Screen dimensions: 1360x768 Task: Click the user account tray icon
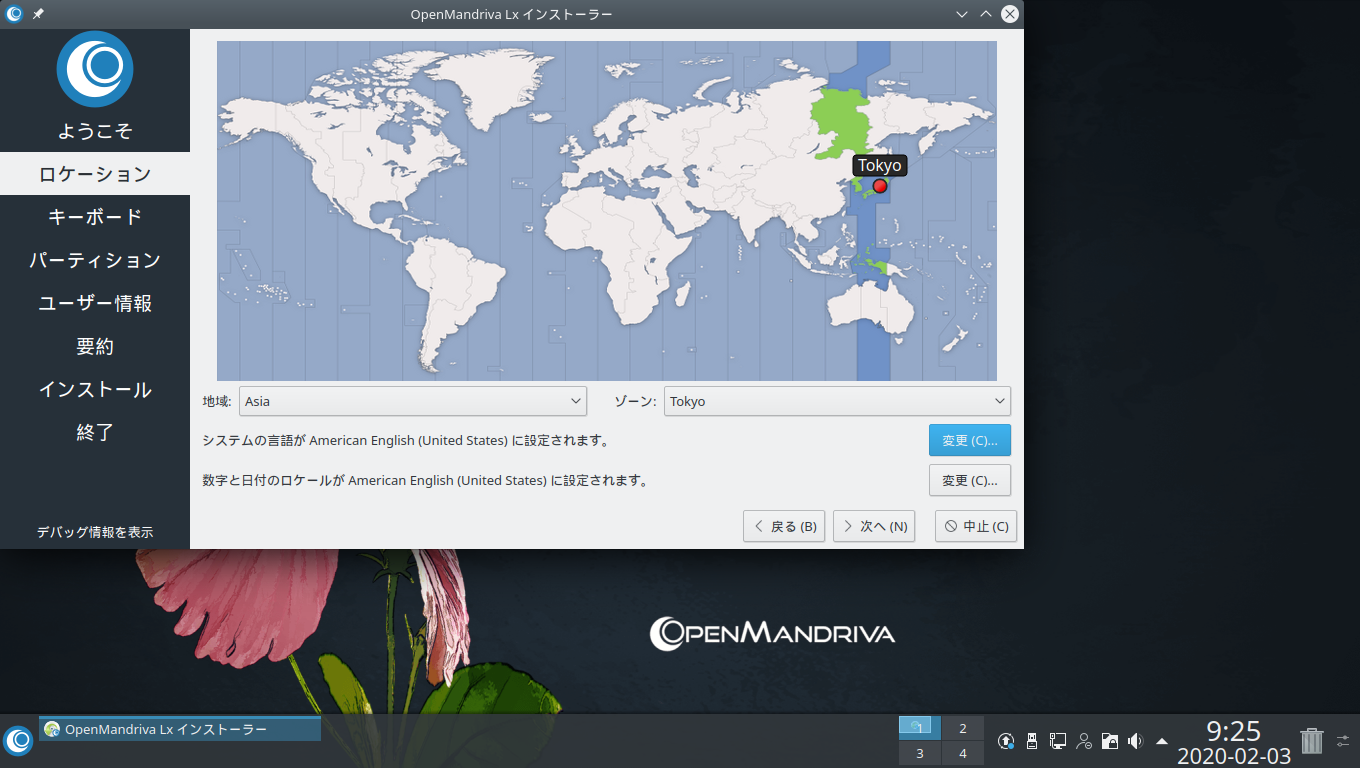pos(1084,741)
